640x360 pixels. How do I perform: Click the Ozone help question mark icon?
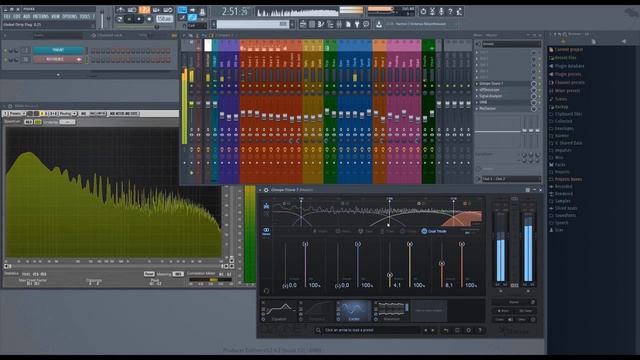[480, 330]
